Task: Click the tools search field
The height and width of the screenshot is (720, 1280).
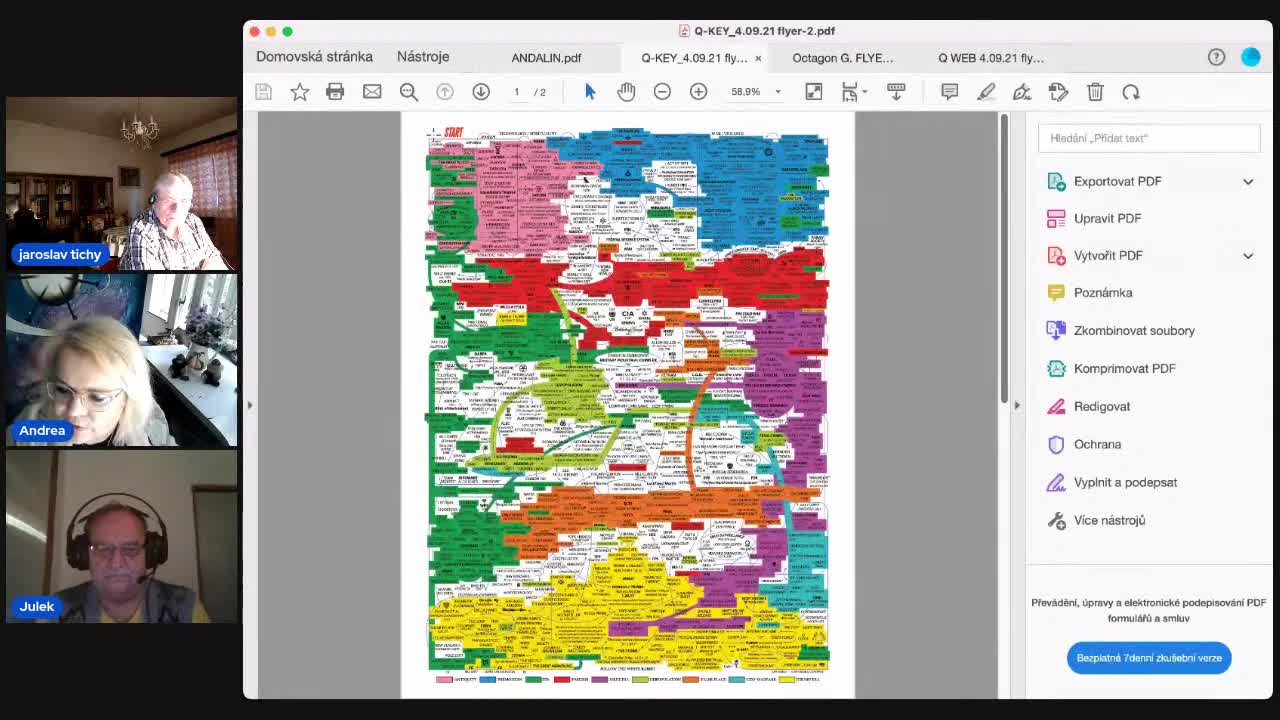Action: pos(1149,138)
